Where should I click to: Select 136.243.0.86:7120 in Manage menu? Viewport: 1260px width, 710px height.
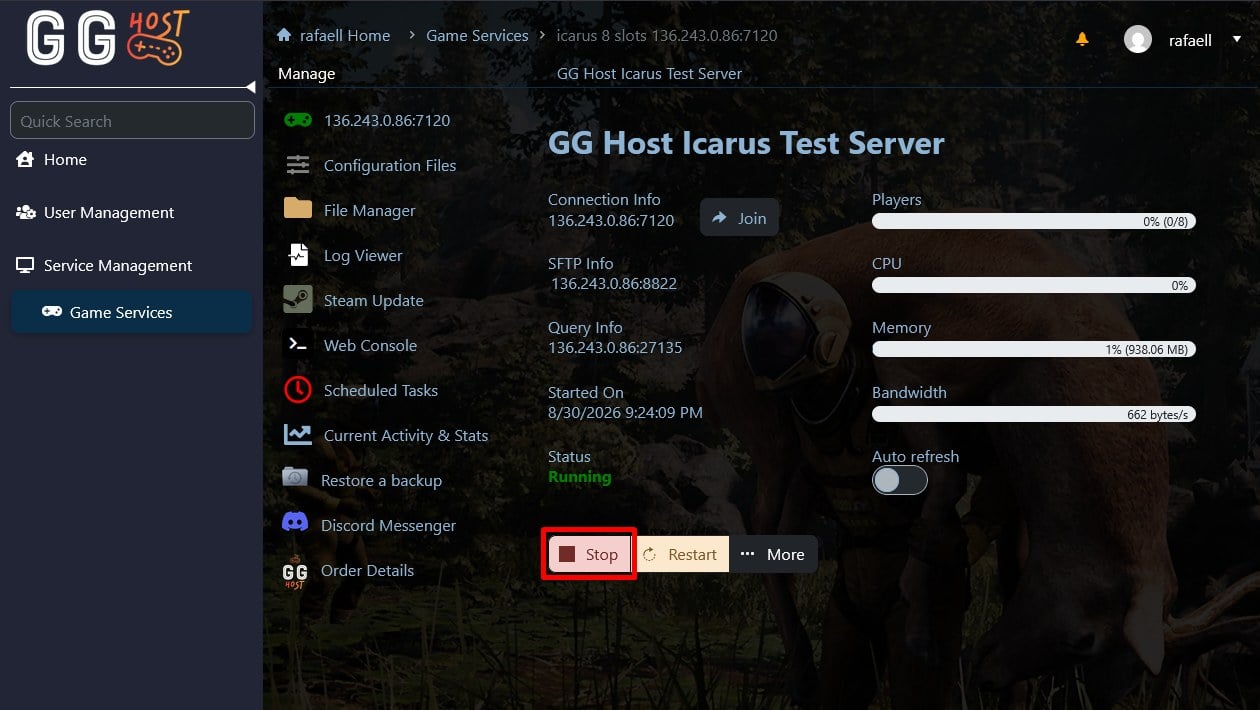tap(387, 120)
